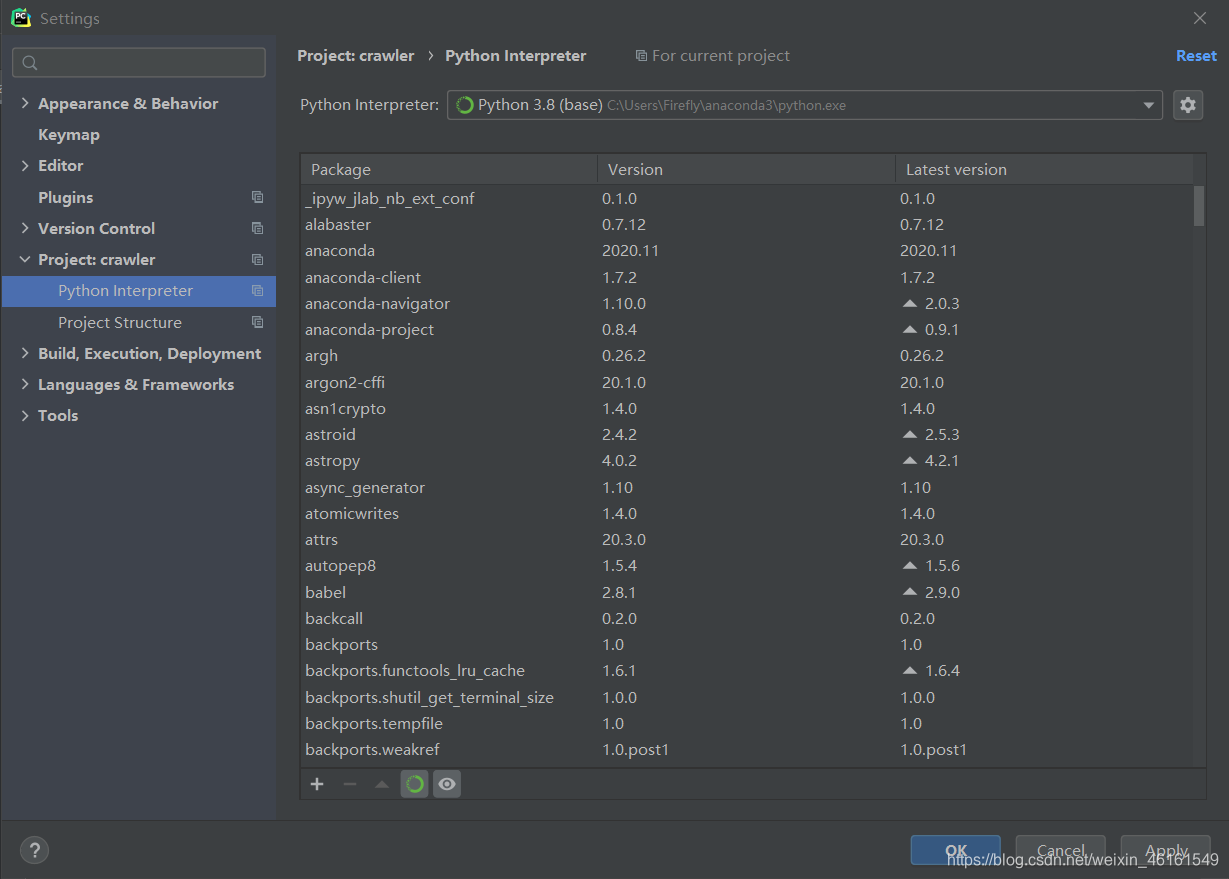Open the interpreter gear settings icon
This screenshot has width=1229, height=879.
[1187, 105]
